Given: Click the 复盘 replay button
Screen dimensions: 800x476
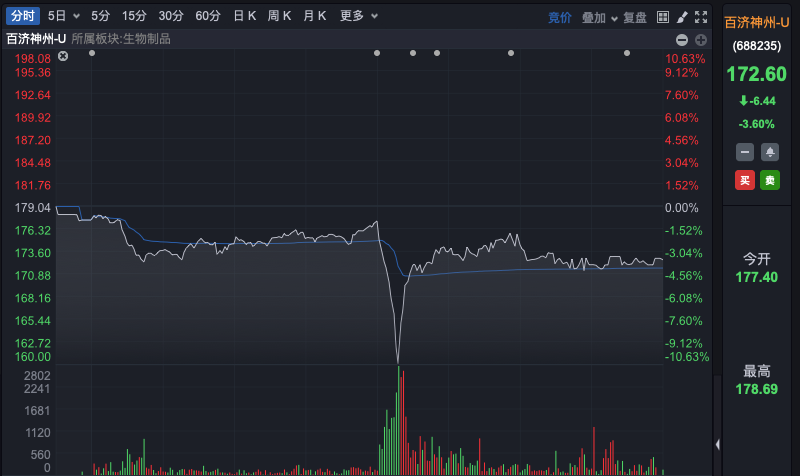Looking at the screenshot, I should pos(635,17).
